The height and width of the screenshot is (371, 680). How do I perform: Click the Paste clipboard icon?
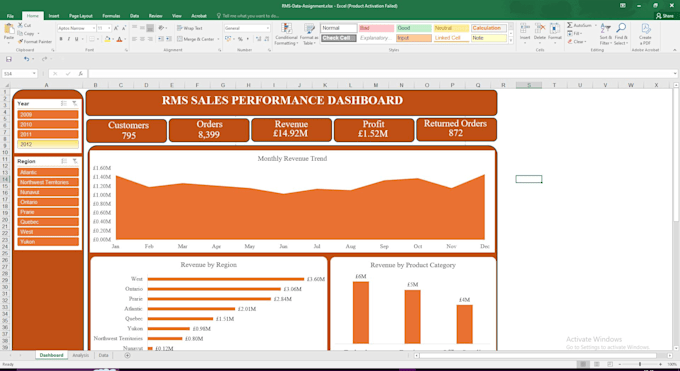coord(9,30)
